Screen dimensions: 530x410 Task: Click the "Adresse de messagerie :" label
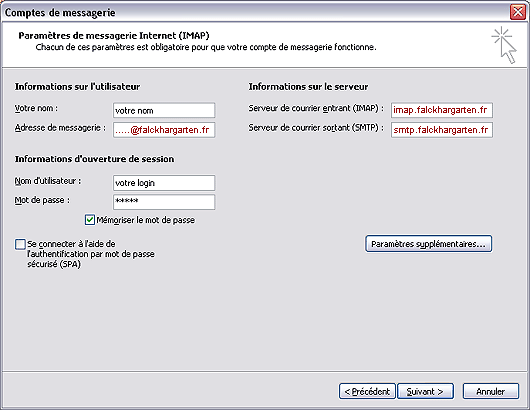(x=60, y=128)
